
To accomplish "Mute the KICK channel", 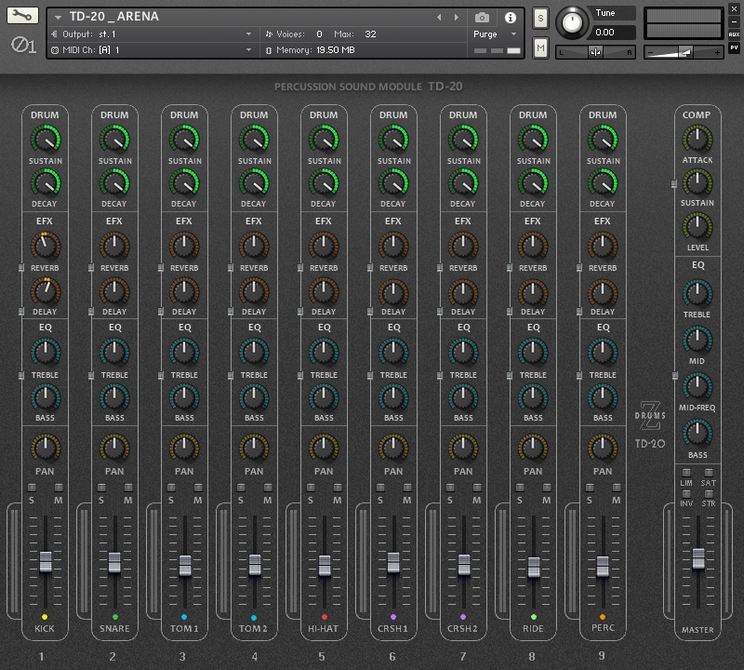I will [59, 488].
